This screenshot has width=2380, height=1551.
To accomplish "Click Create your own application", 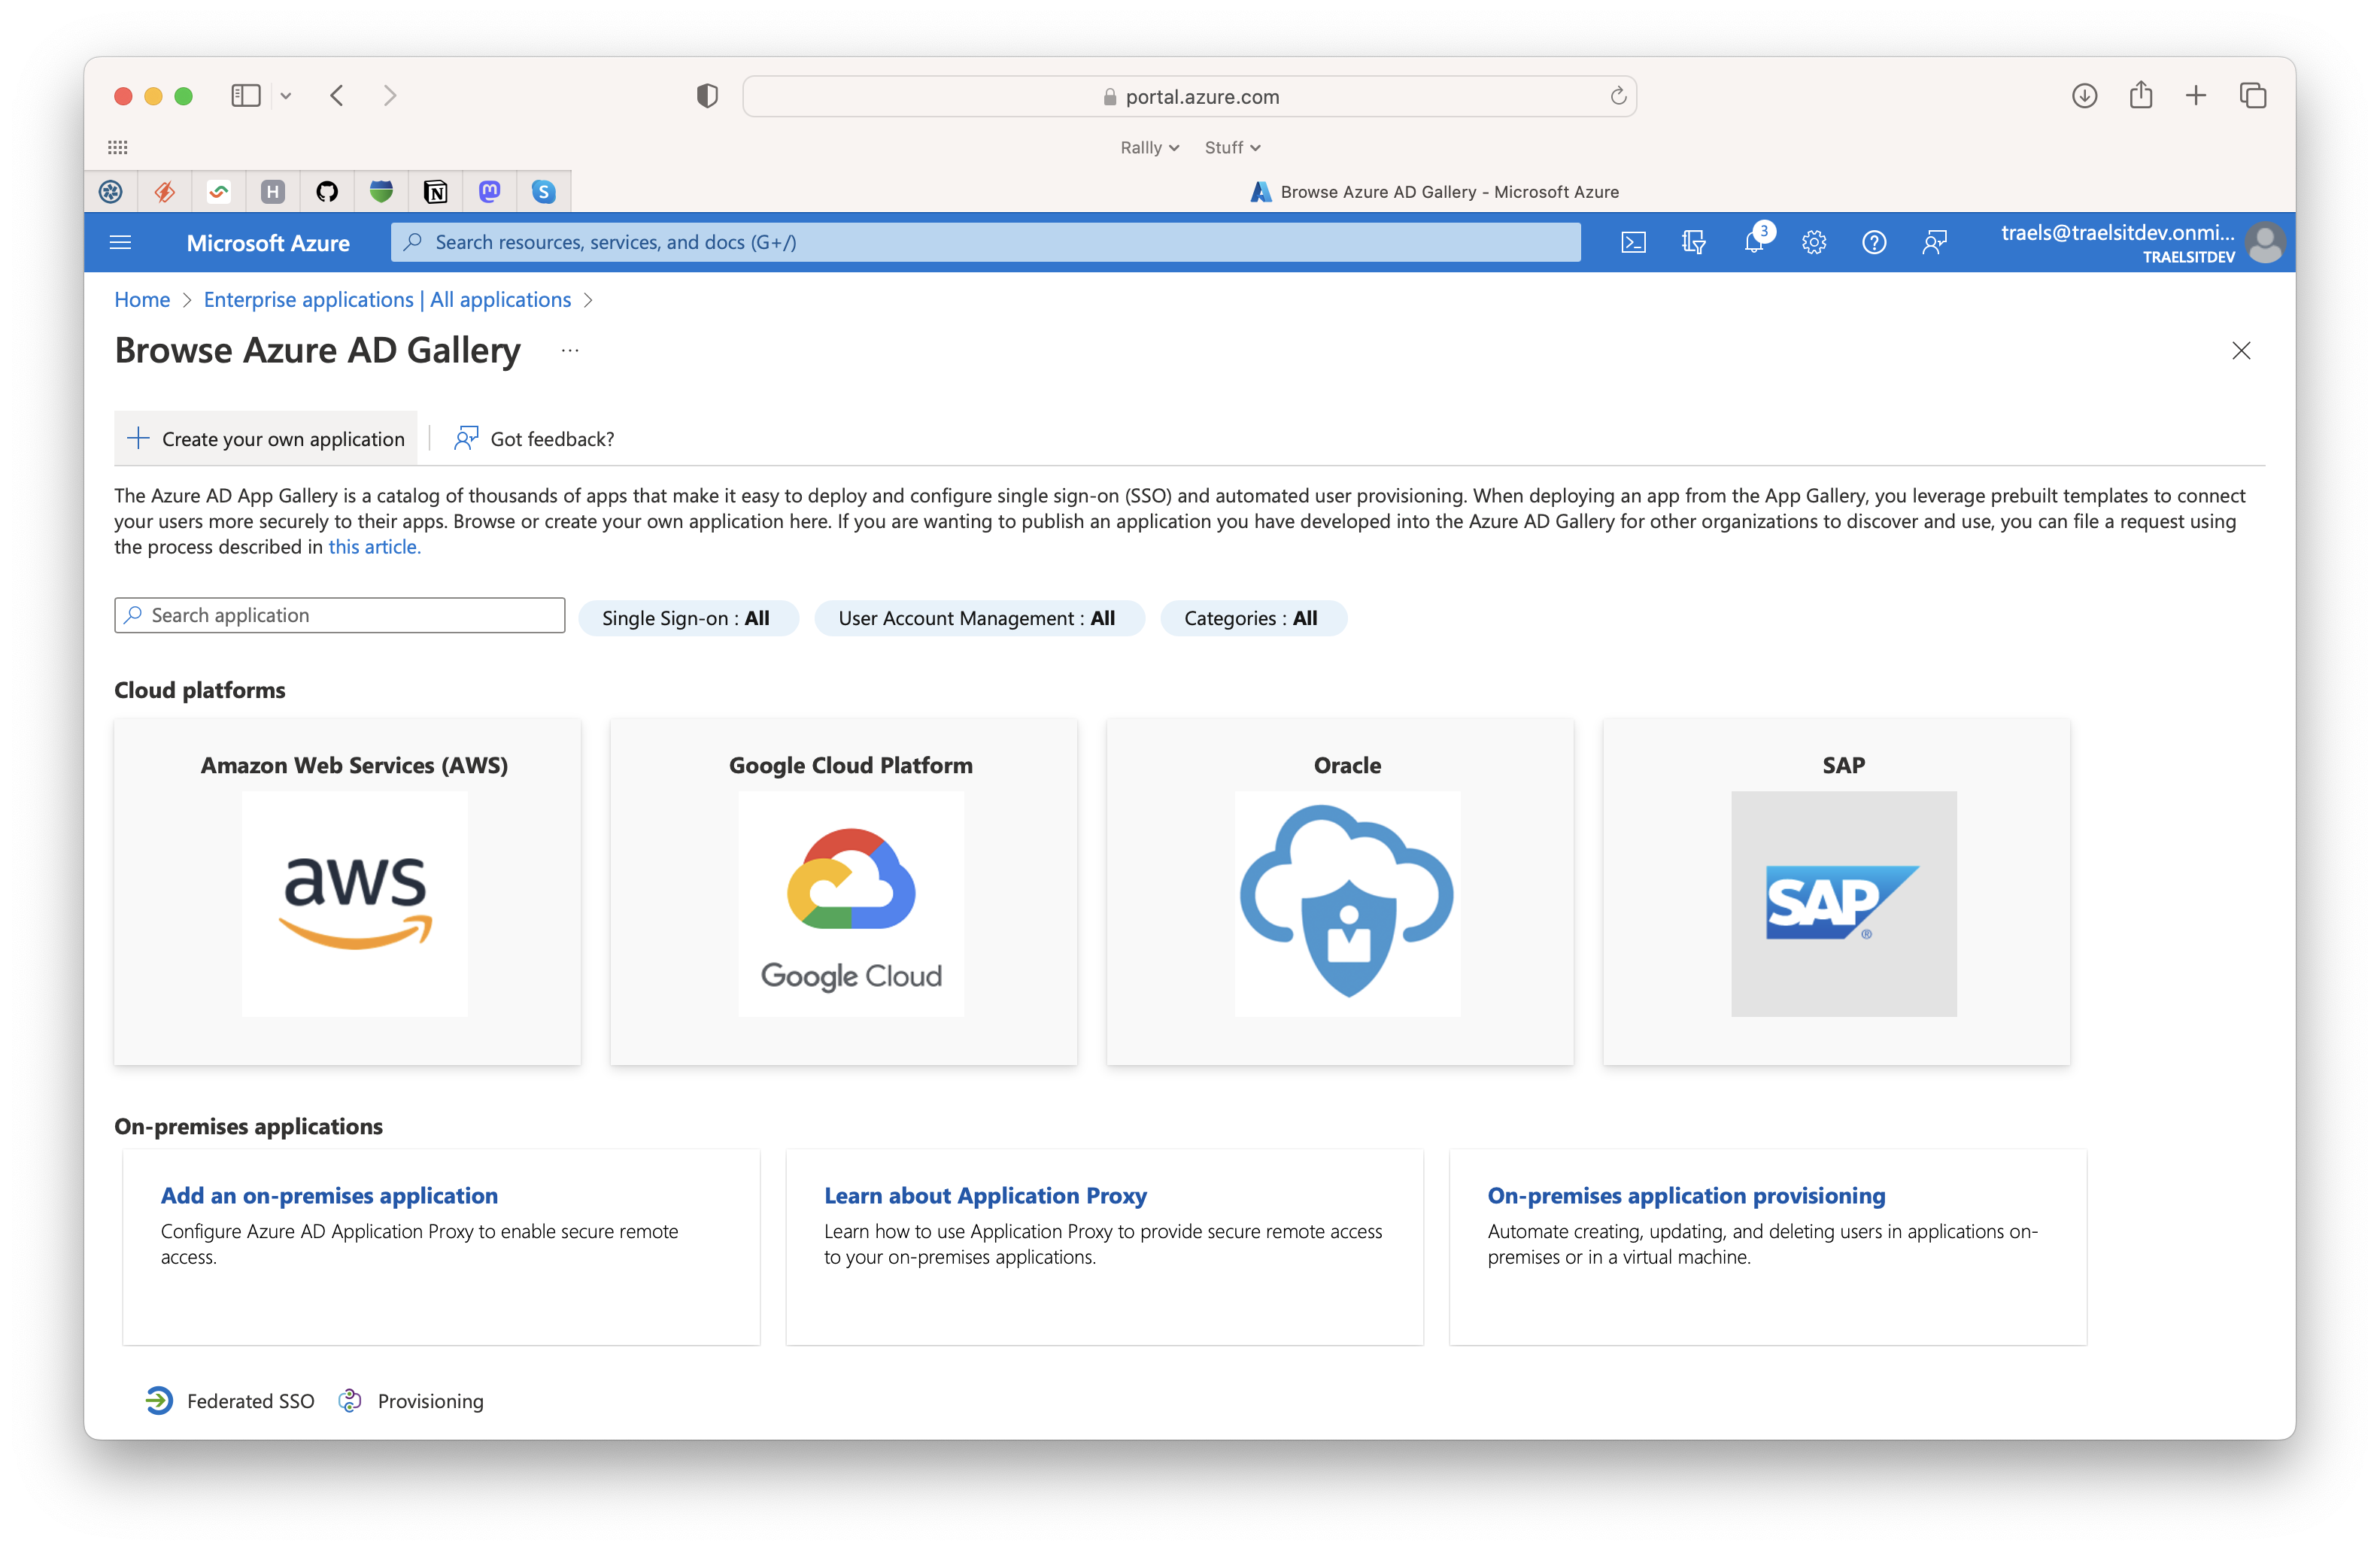I will point(266,439).
